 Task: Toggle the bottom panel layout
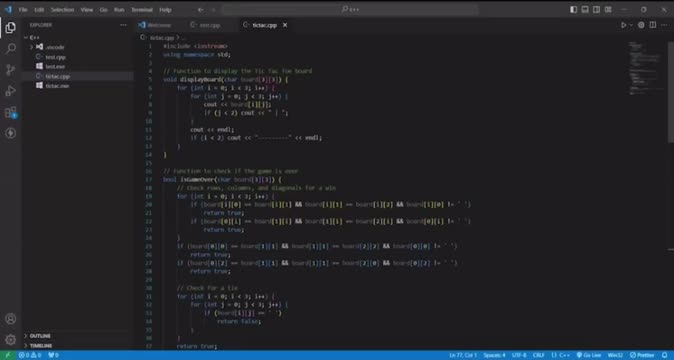pos(585,9)
